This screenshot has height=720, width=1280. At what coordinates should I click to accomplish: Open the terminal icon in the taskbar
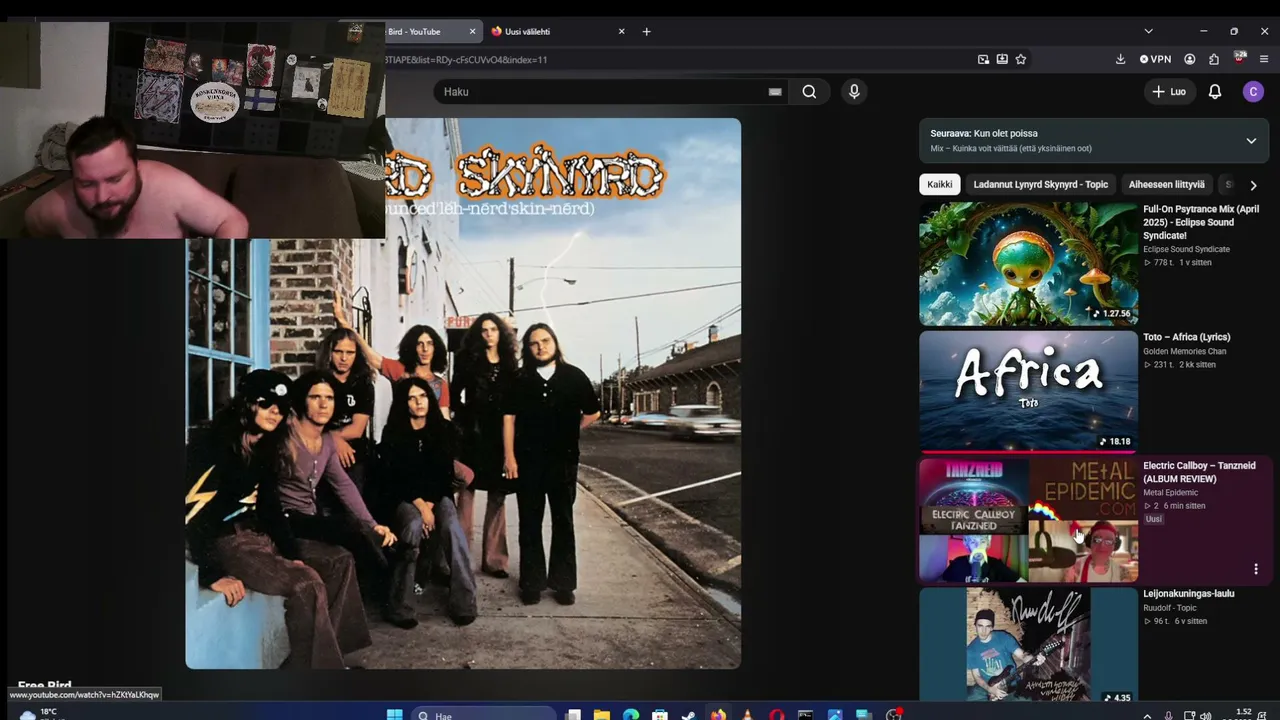tap(806, 715)
